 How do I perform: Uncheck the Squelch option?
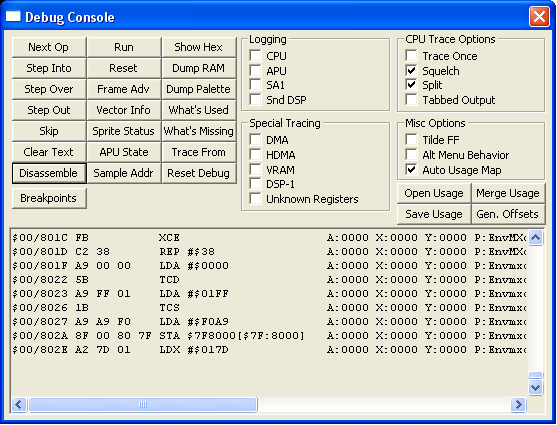coord(411,71)
